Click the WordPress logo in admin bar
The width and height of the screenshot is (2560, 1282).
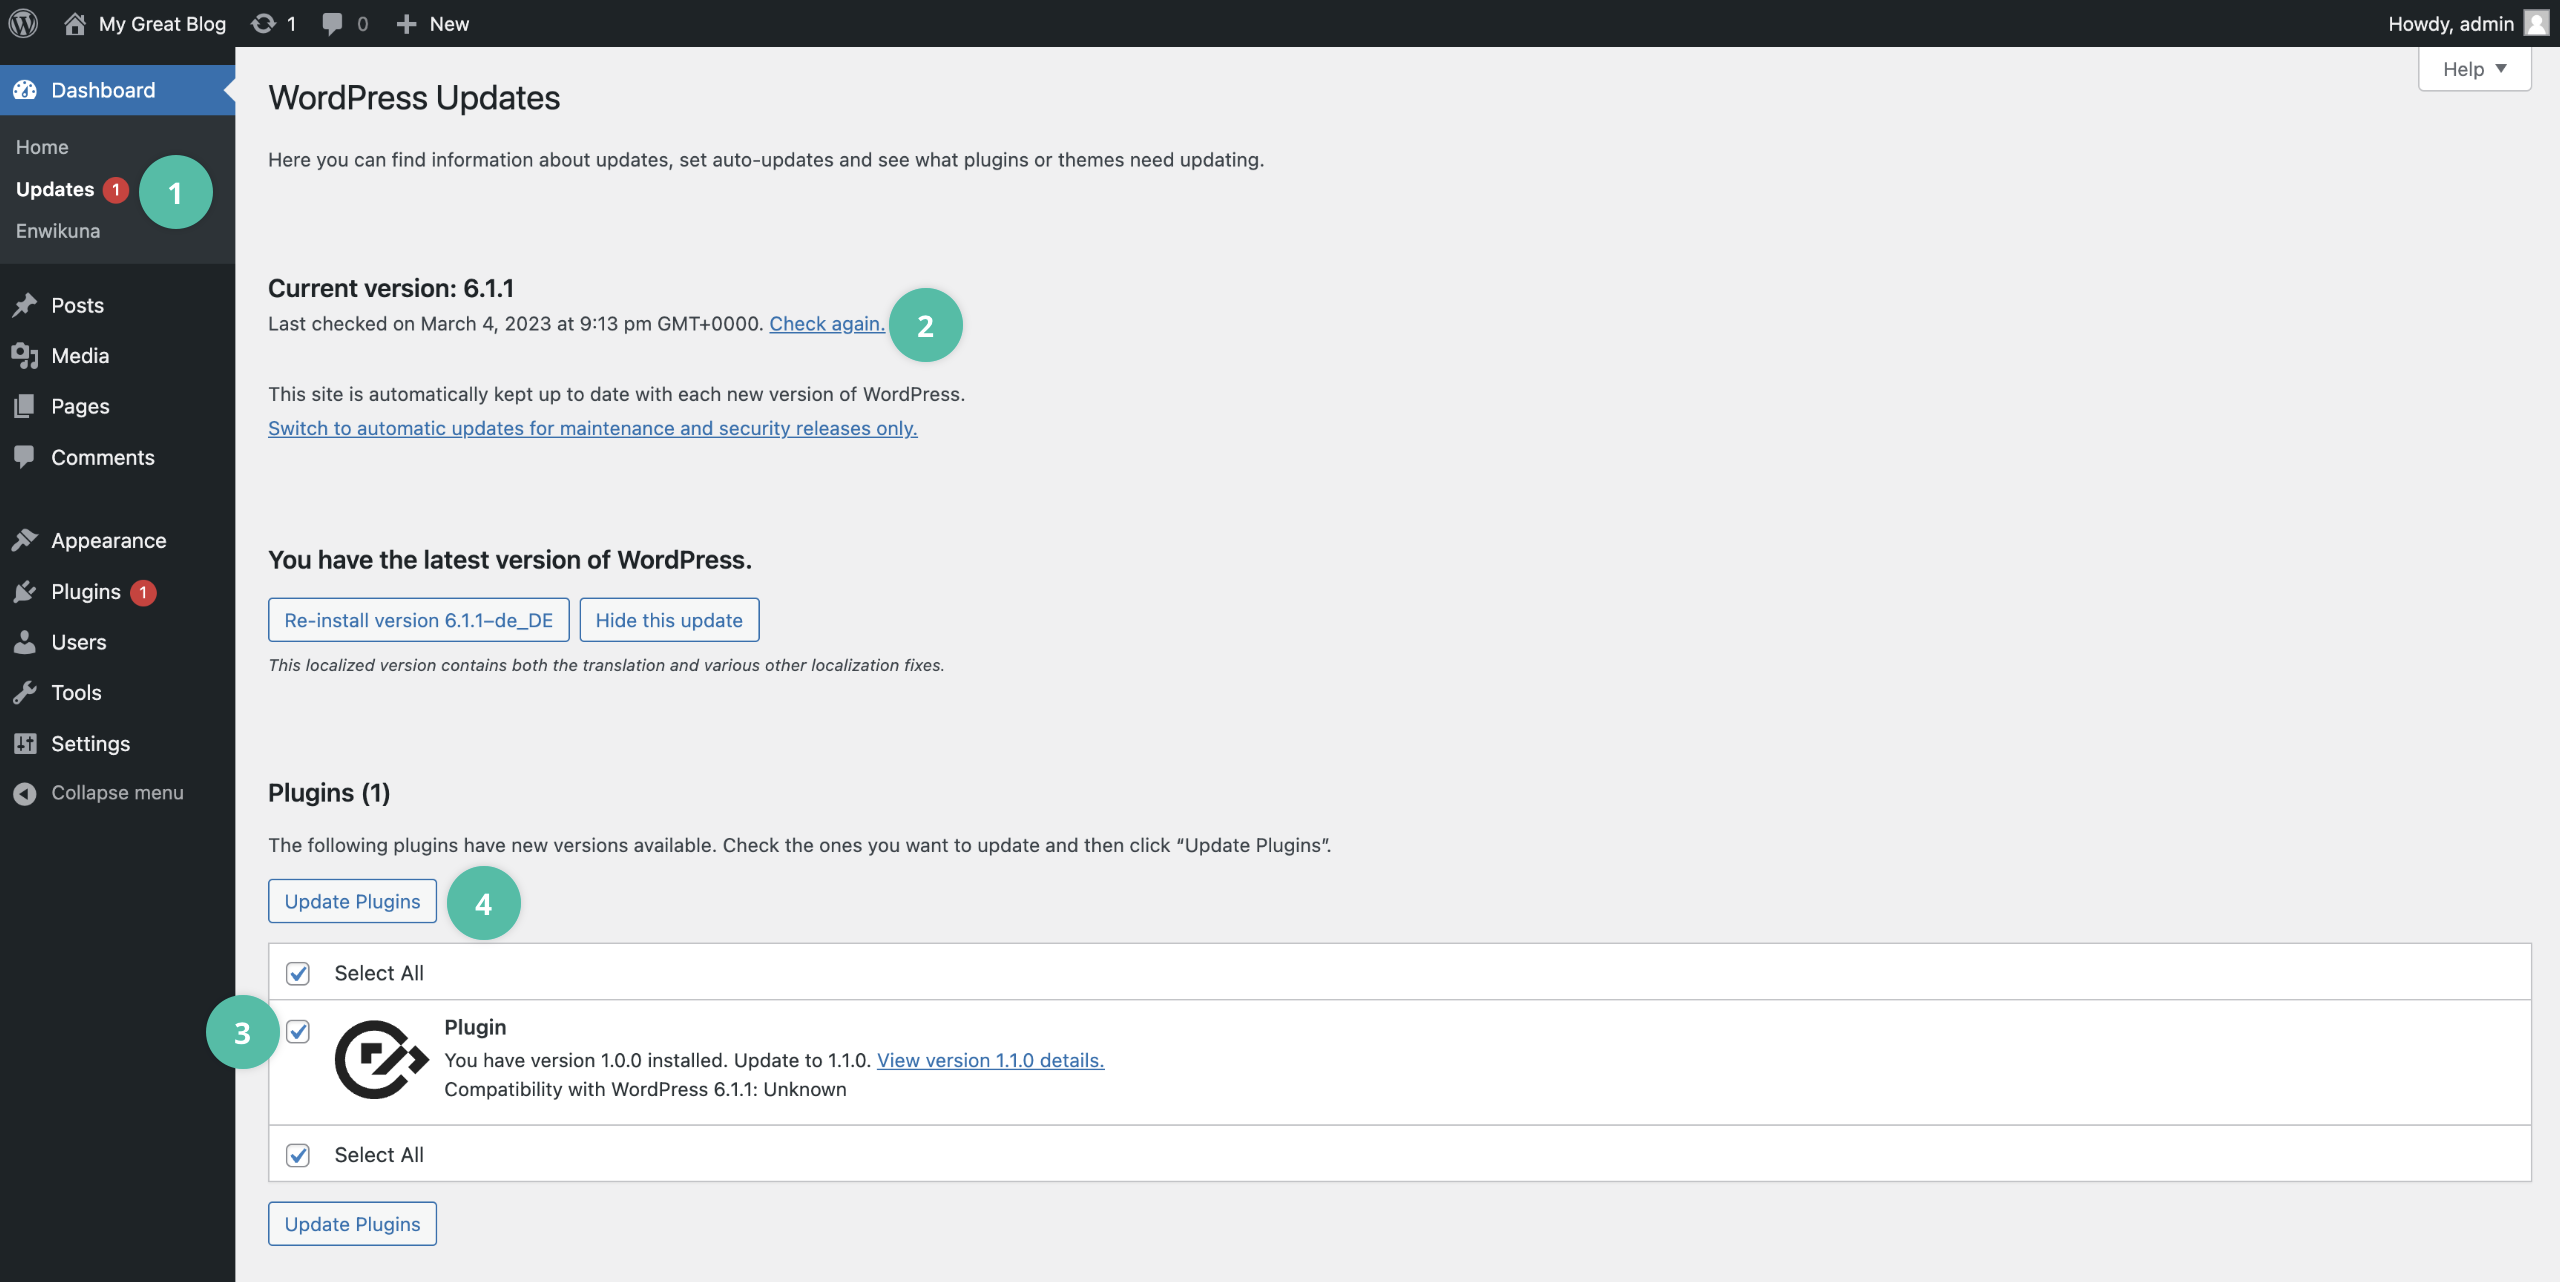[23, 23]
